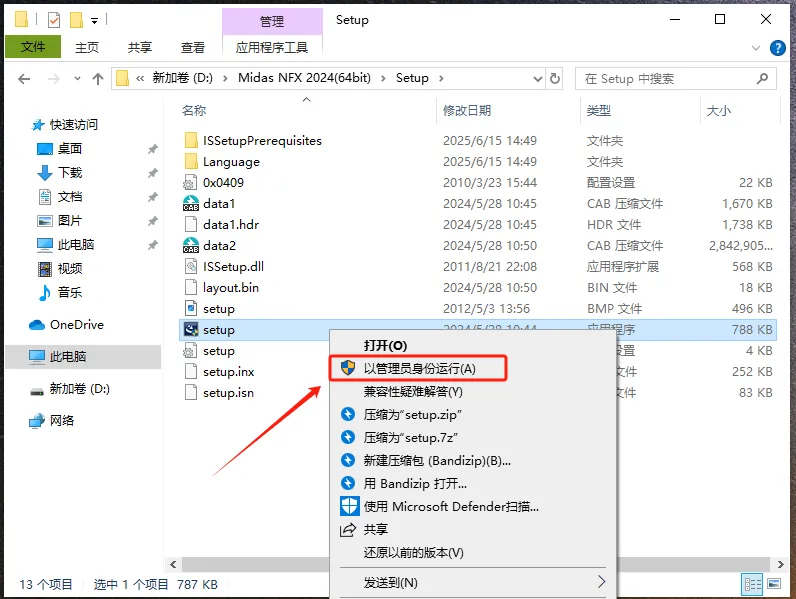Open 桌面 in quick access
The image size is (796, 599).
[x=70, y=148]
